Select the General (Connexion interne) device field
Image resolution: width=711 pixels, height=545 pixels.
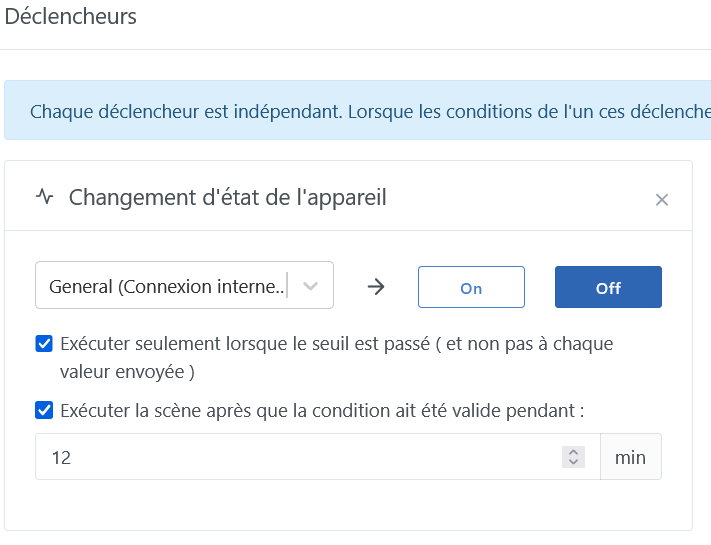click(167, 287)
